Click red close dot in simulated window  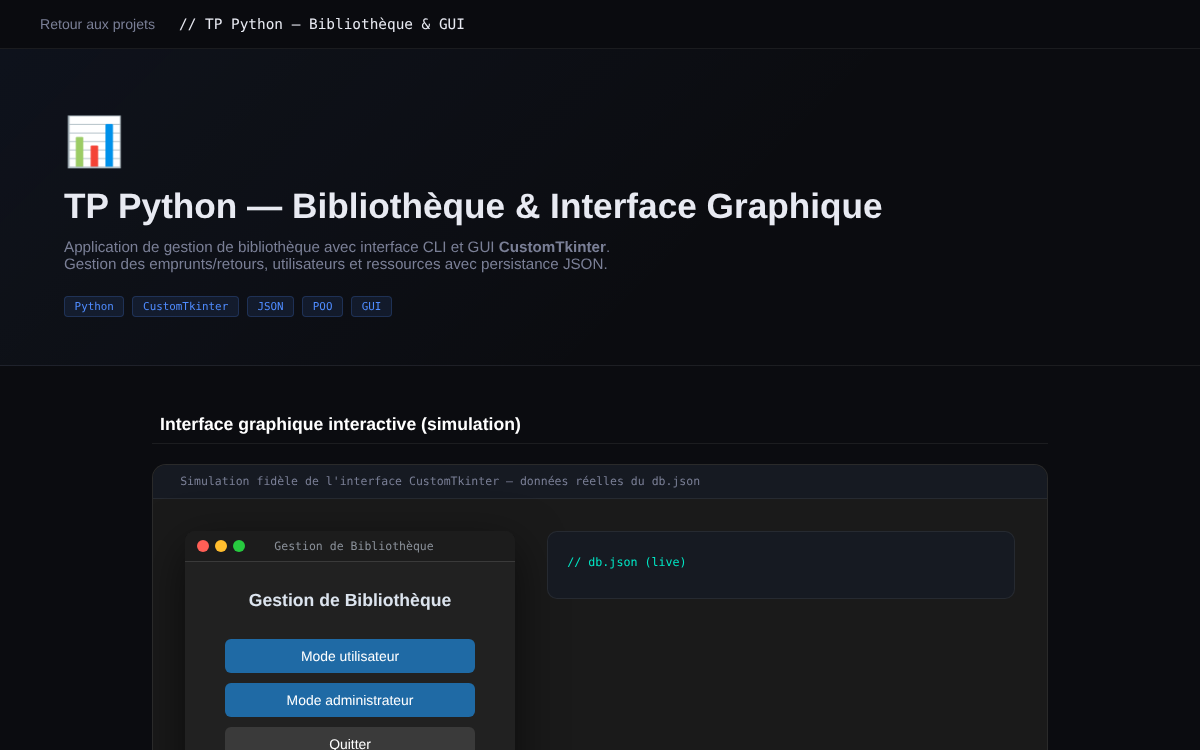[203, 546]
